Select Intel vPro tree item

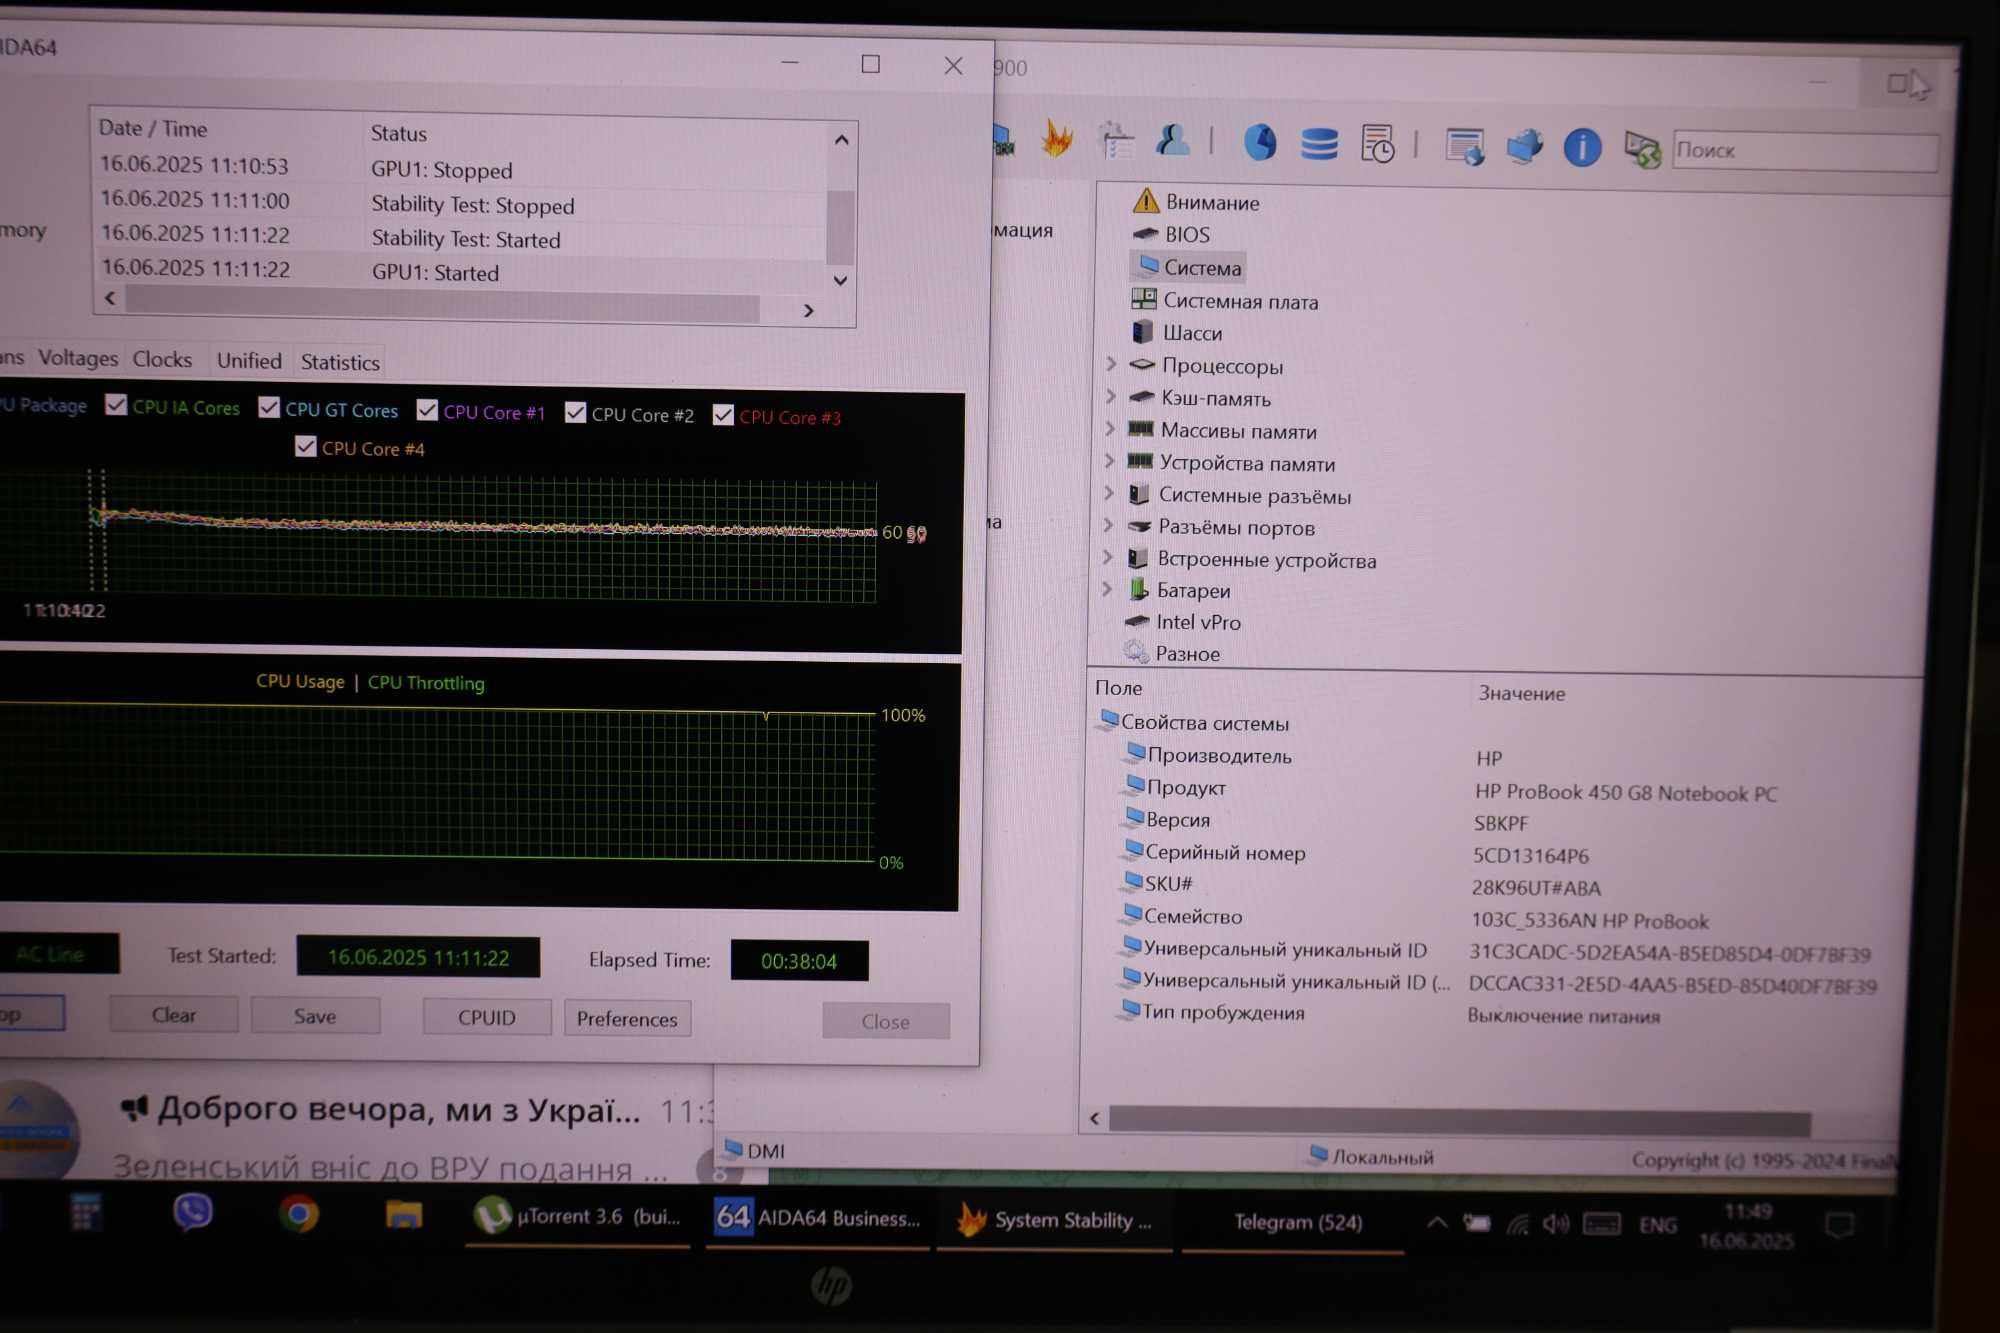coord(1183,621)
